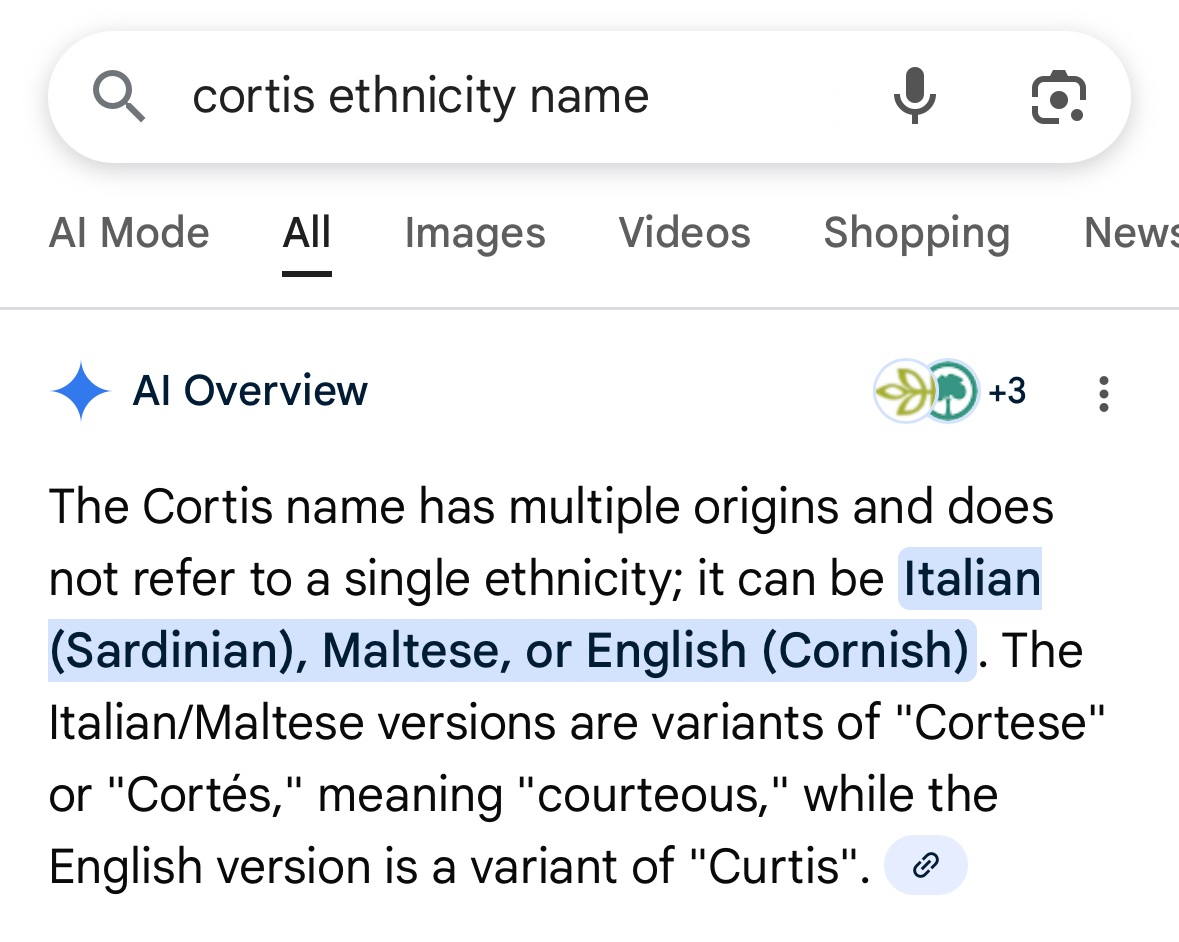Open the AI Overview three-dot menu

point(1103,394)
